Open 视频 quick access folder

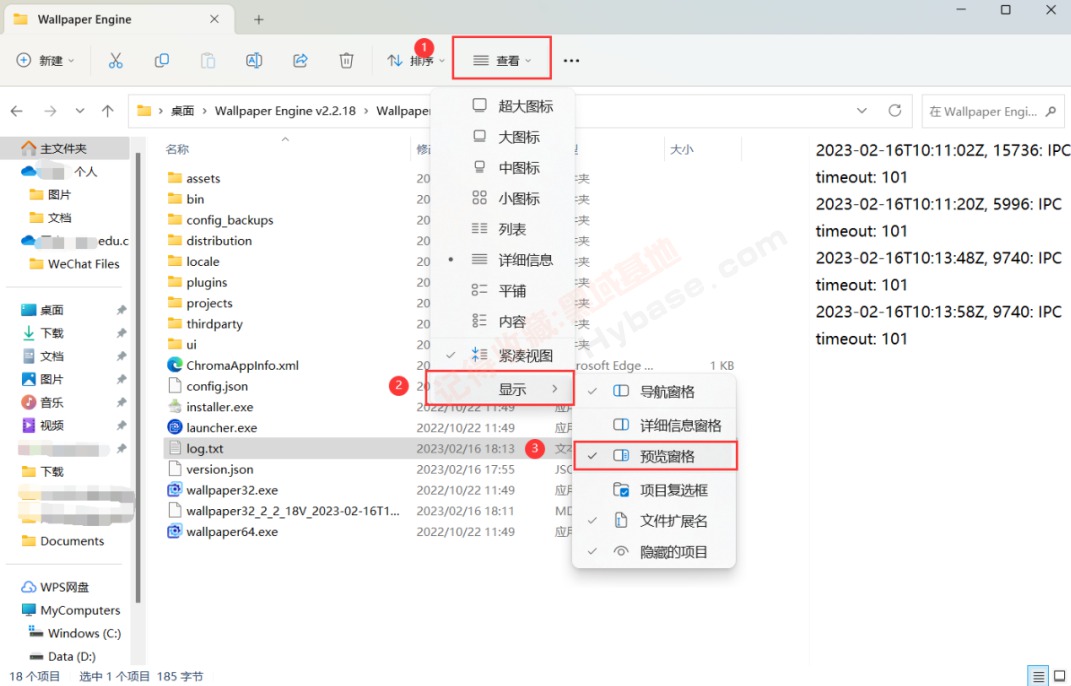pyautogui.click(x=42, y=426)
